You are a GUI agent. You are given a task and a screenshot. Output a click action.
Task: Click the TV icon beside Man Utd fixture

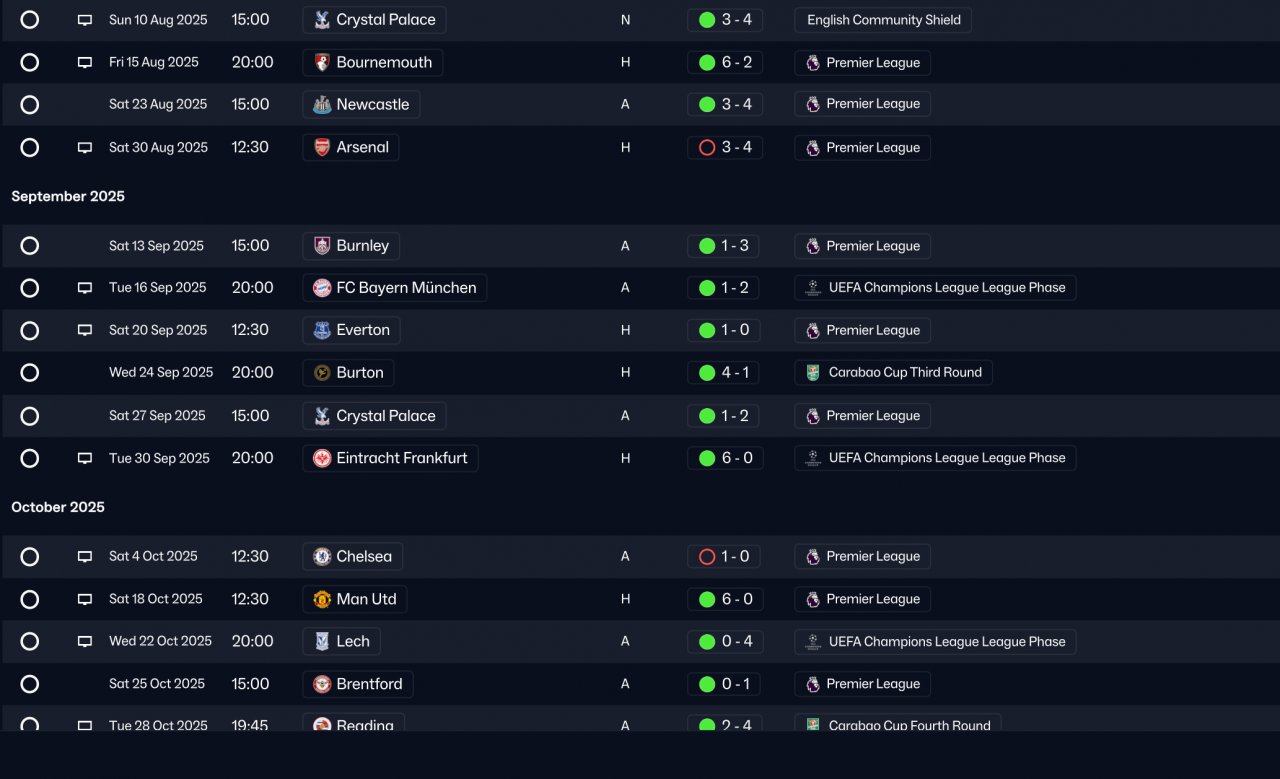tap(85, 599)
